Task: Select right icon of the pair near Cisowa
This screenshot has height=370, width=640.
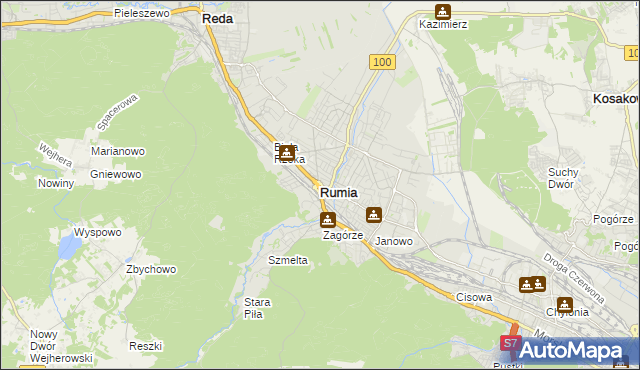Action: point(539,284)
